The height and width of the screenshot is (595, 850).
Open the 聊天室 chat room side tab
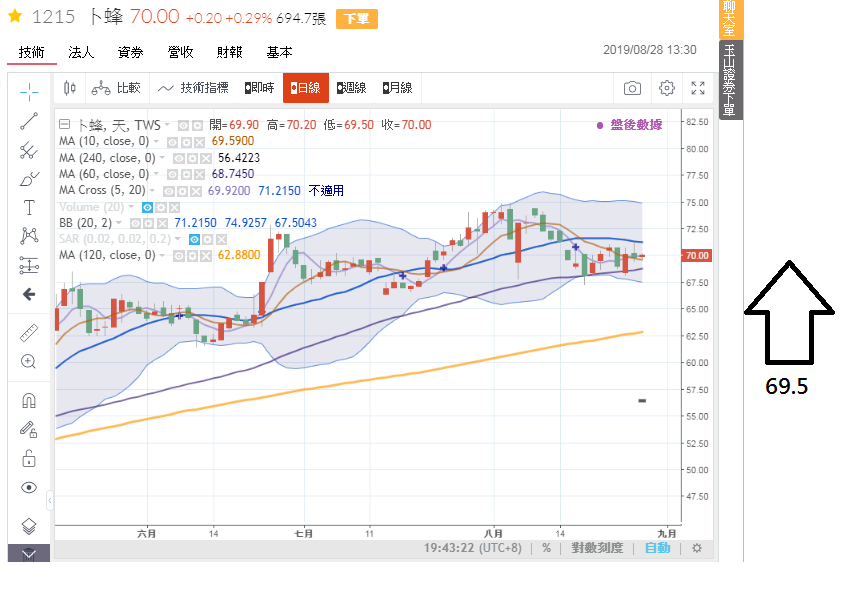(x=730, y=19)
